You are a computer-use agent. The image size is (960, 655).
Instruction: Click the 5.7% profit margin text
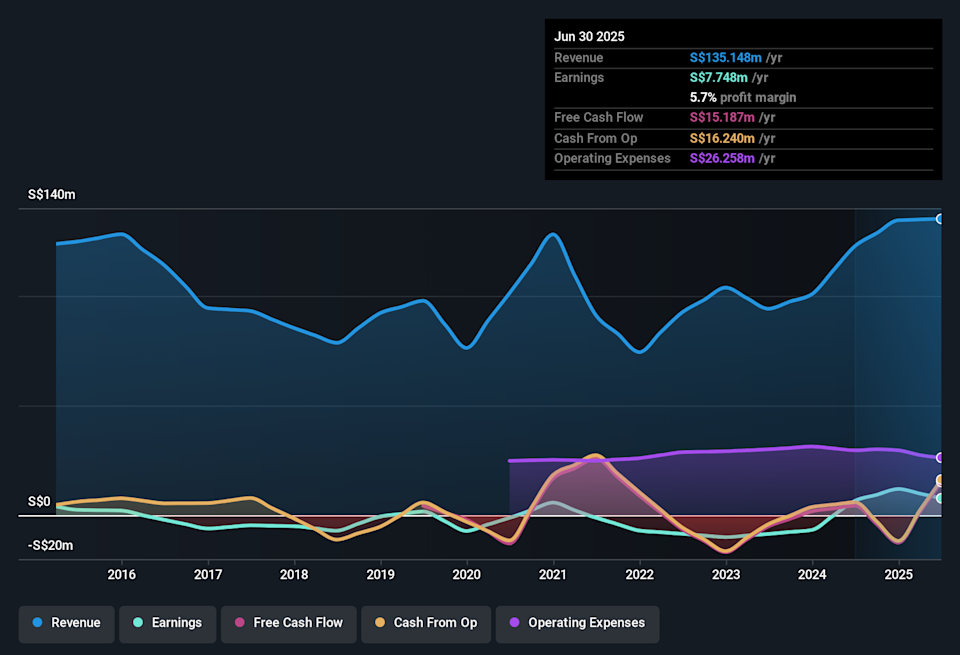tap(743, 97)
